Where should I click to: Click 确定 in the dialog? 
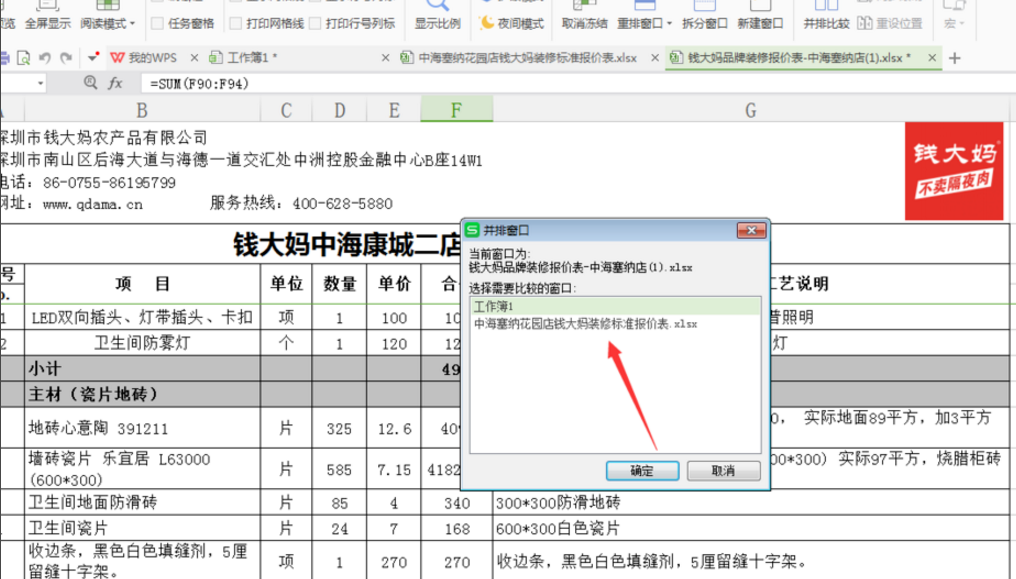point(641,471)
